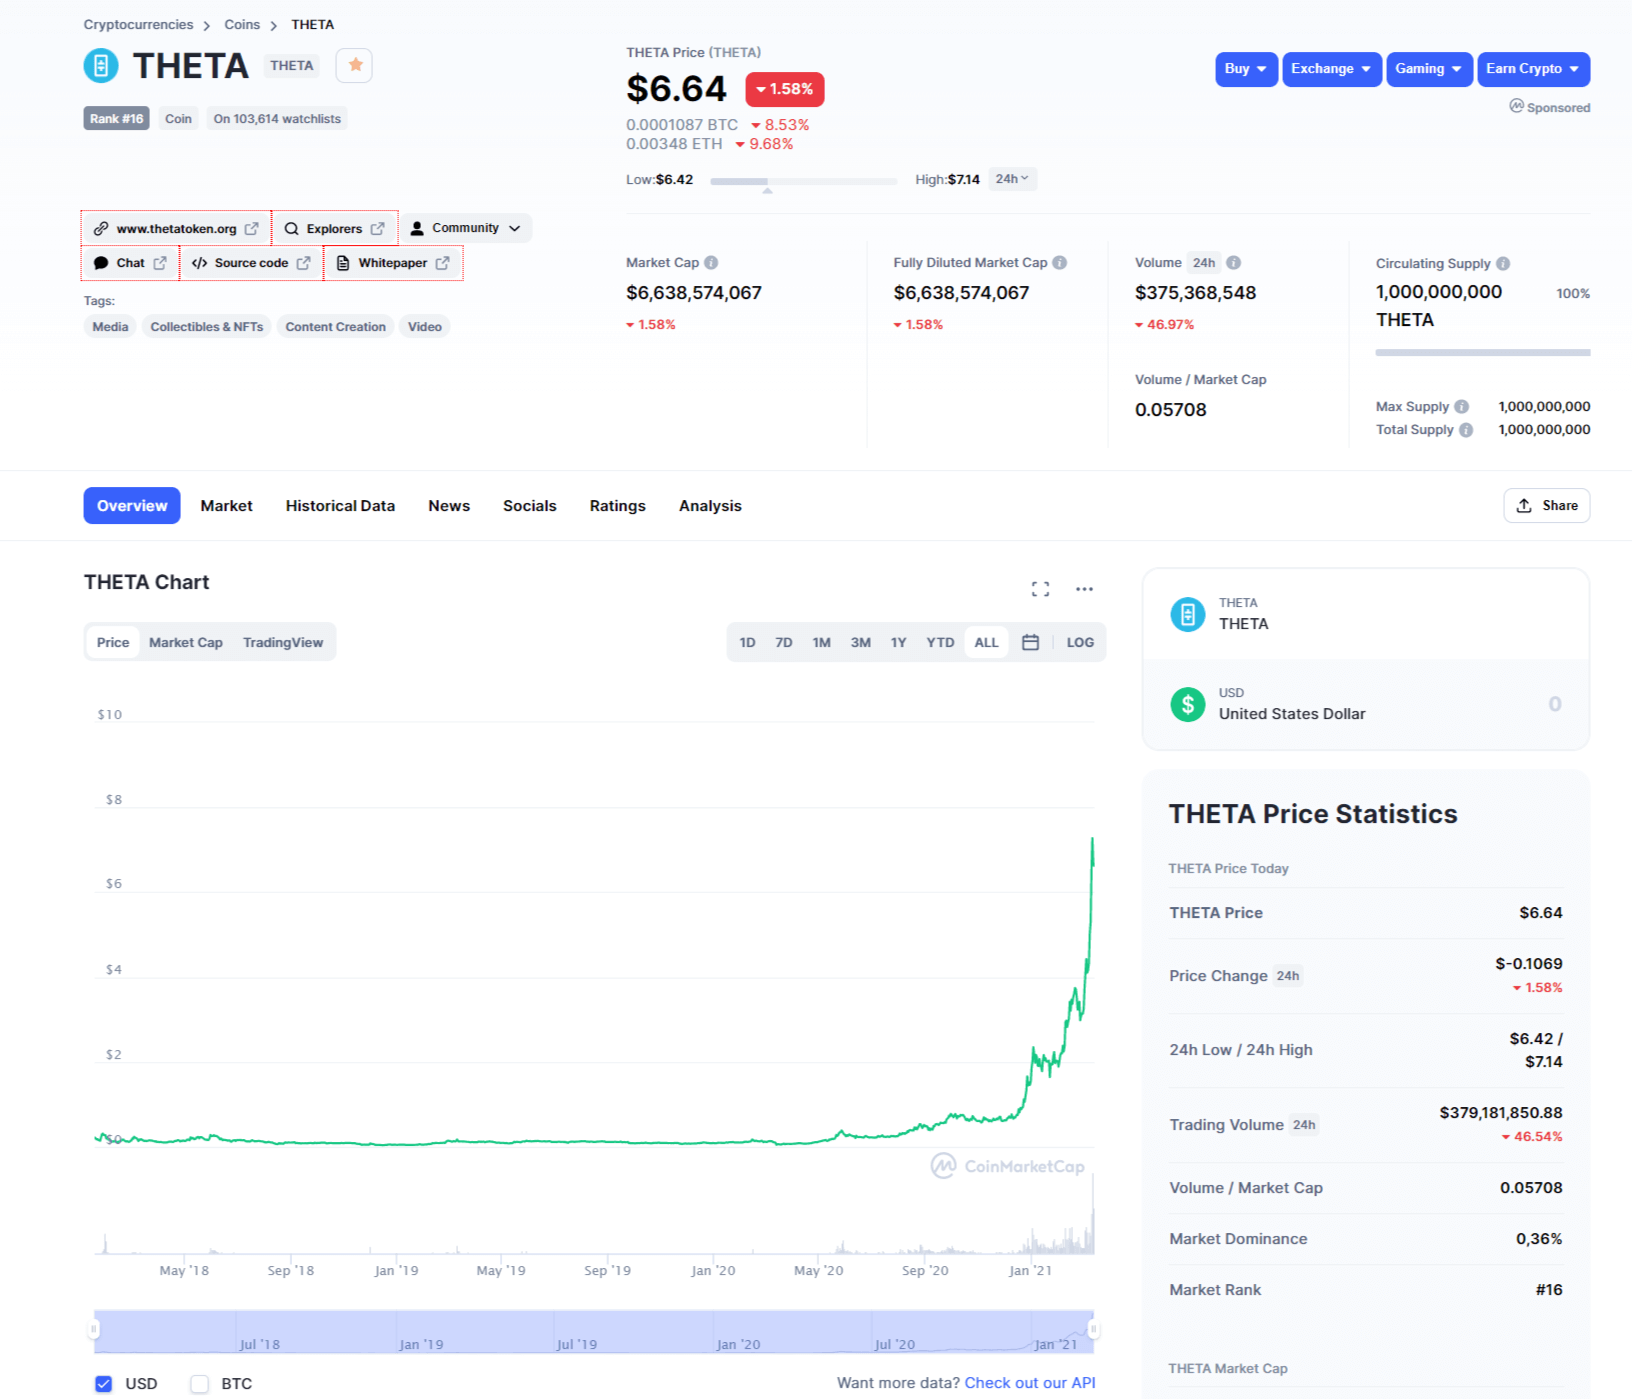This screenshot has width=1632, height=1399.
Task: Click the Content Creation tag
Action: click(x=335, y=327)
